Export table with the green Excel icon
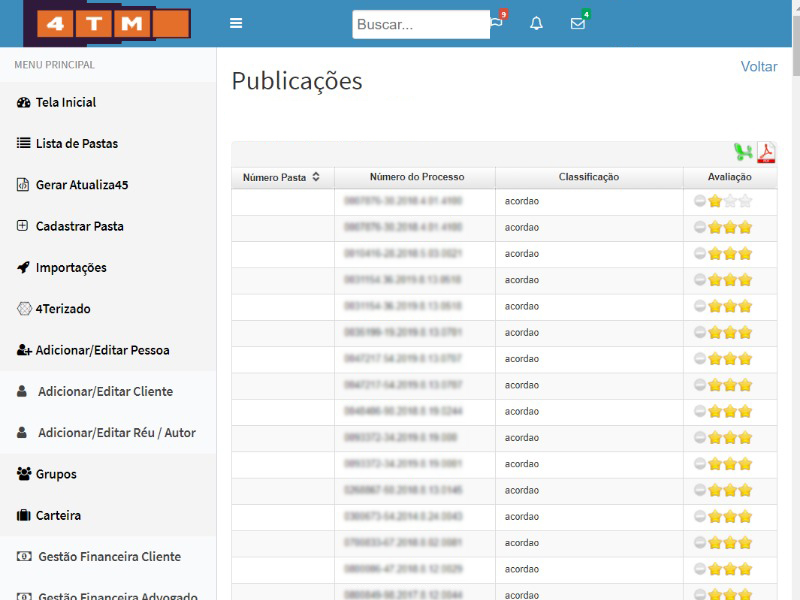 (x=742, y=152)
